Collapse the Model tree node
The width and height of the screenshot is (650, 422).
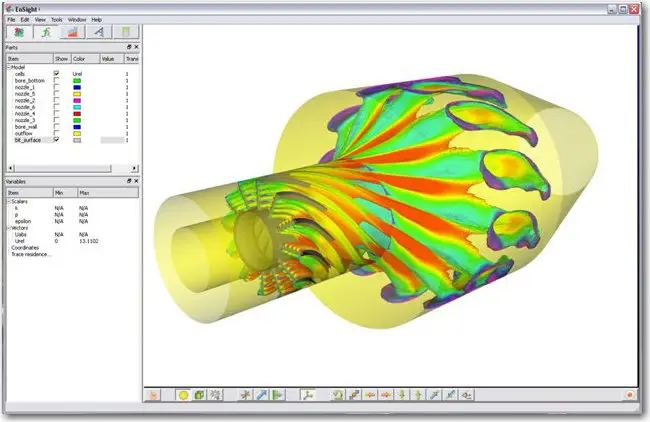(x=9, y=67)
